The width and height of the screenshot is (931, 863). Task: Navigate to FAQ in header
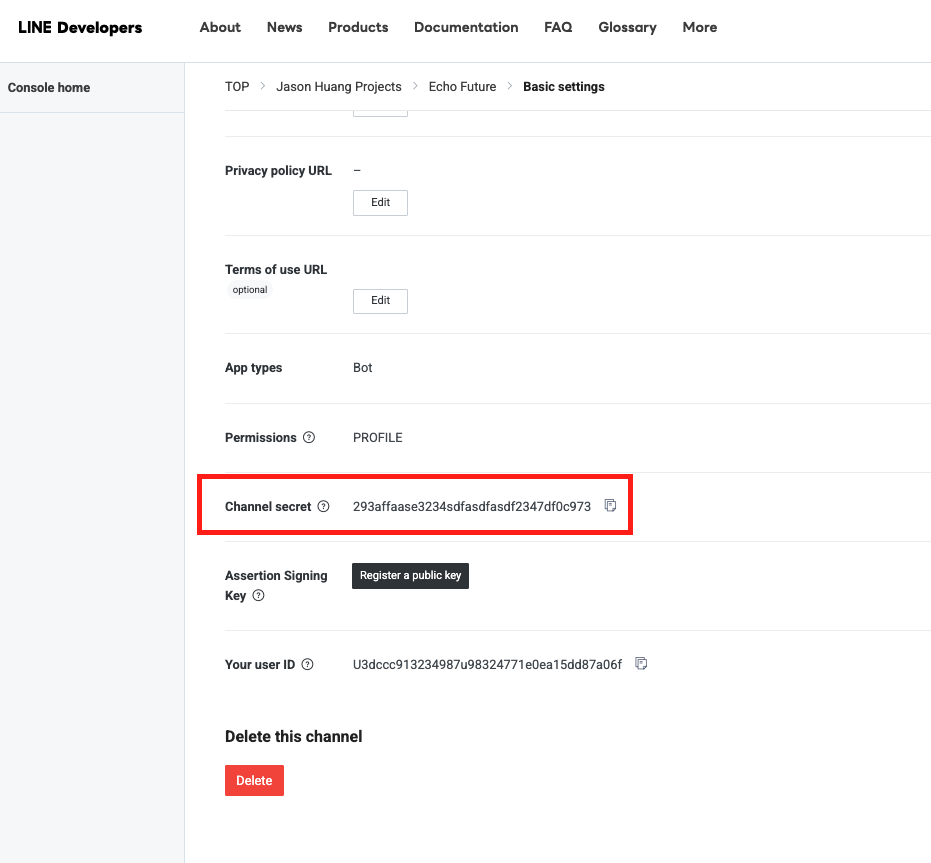point(558,28)
